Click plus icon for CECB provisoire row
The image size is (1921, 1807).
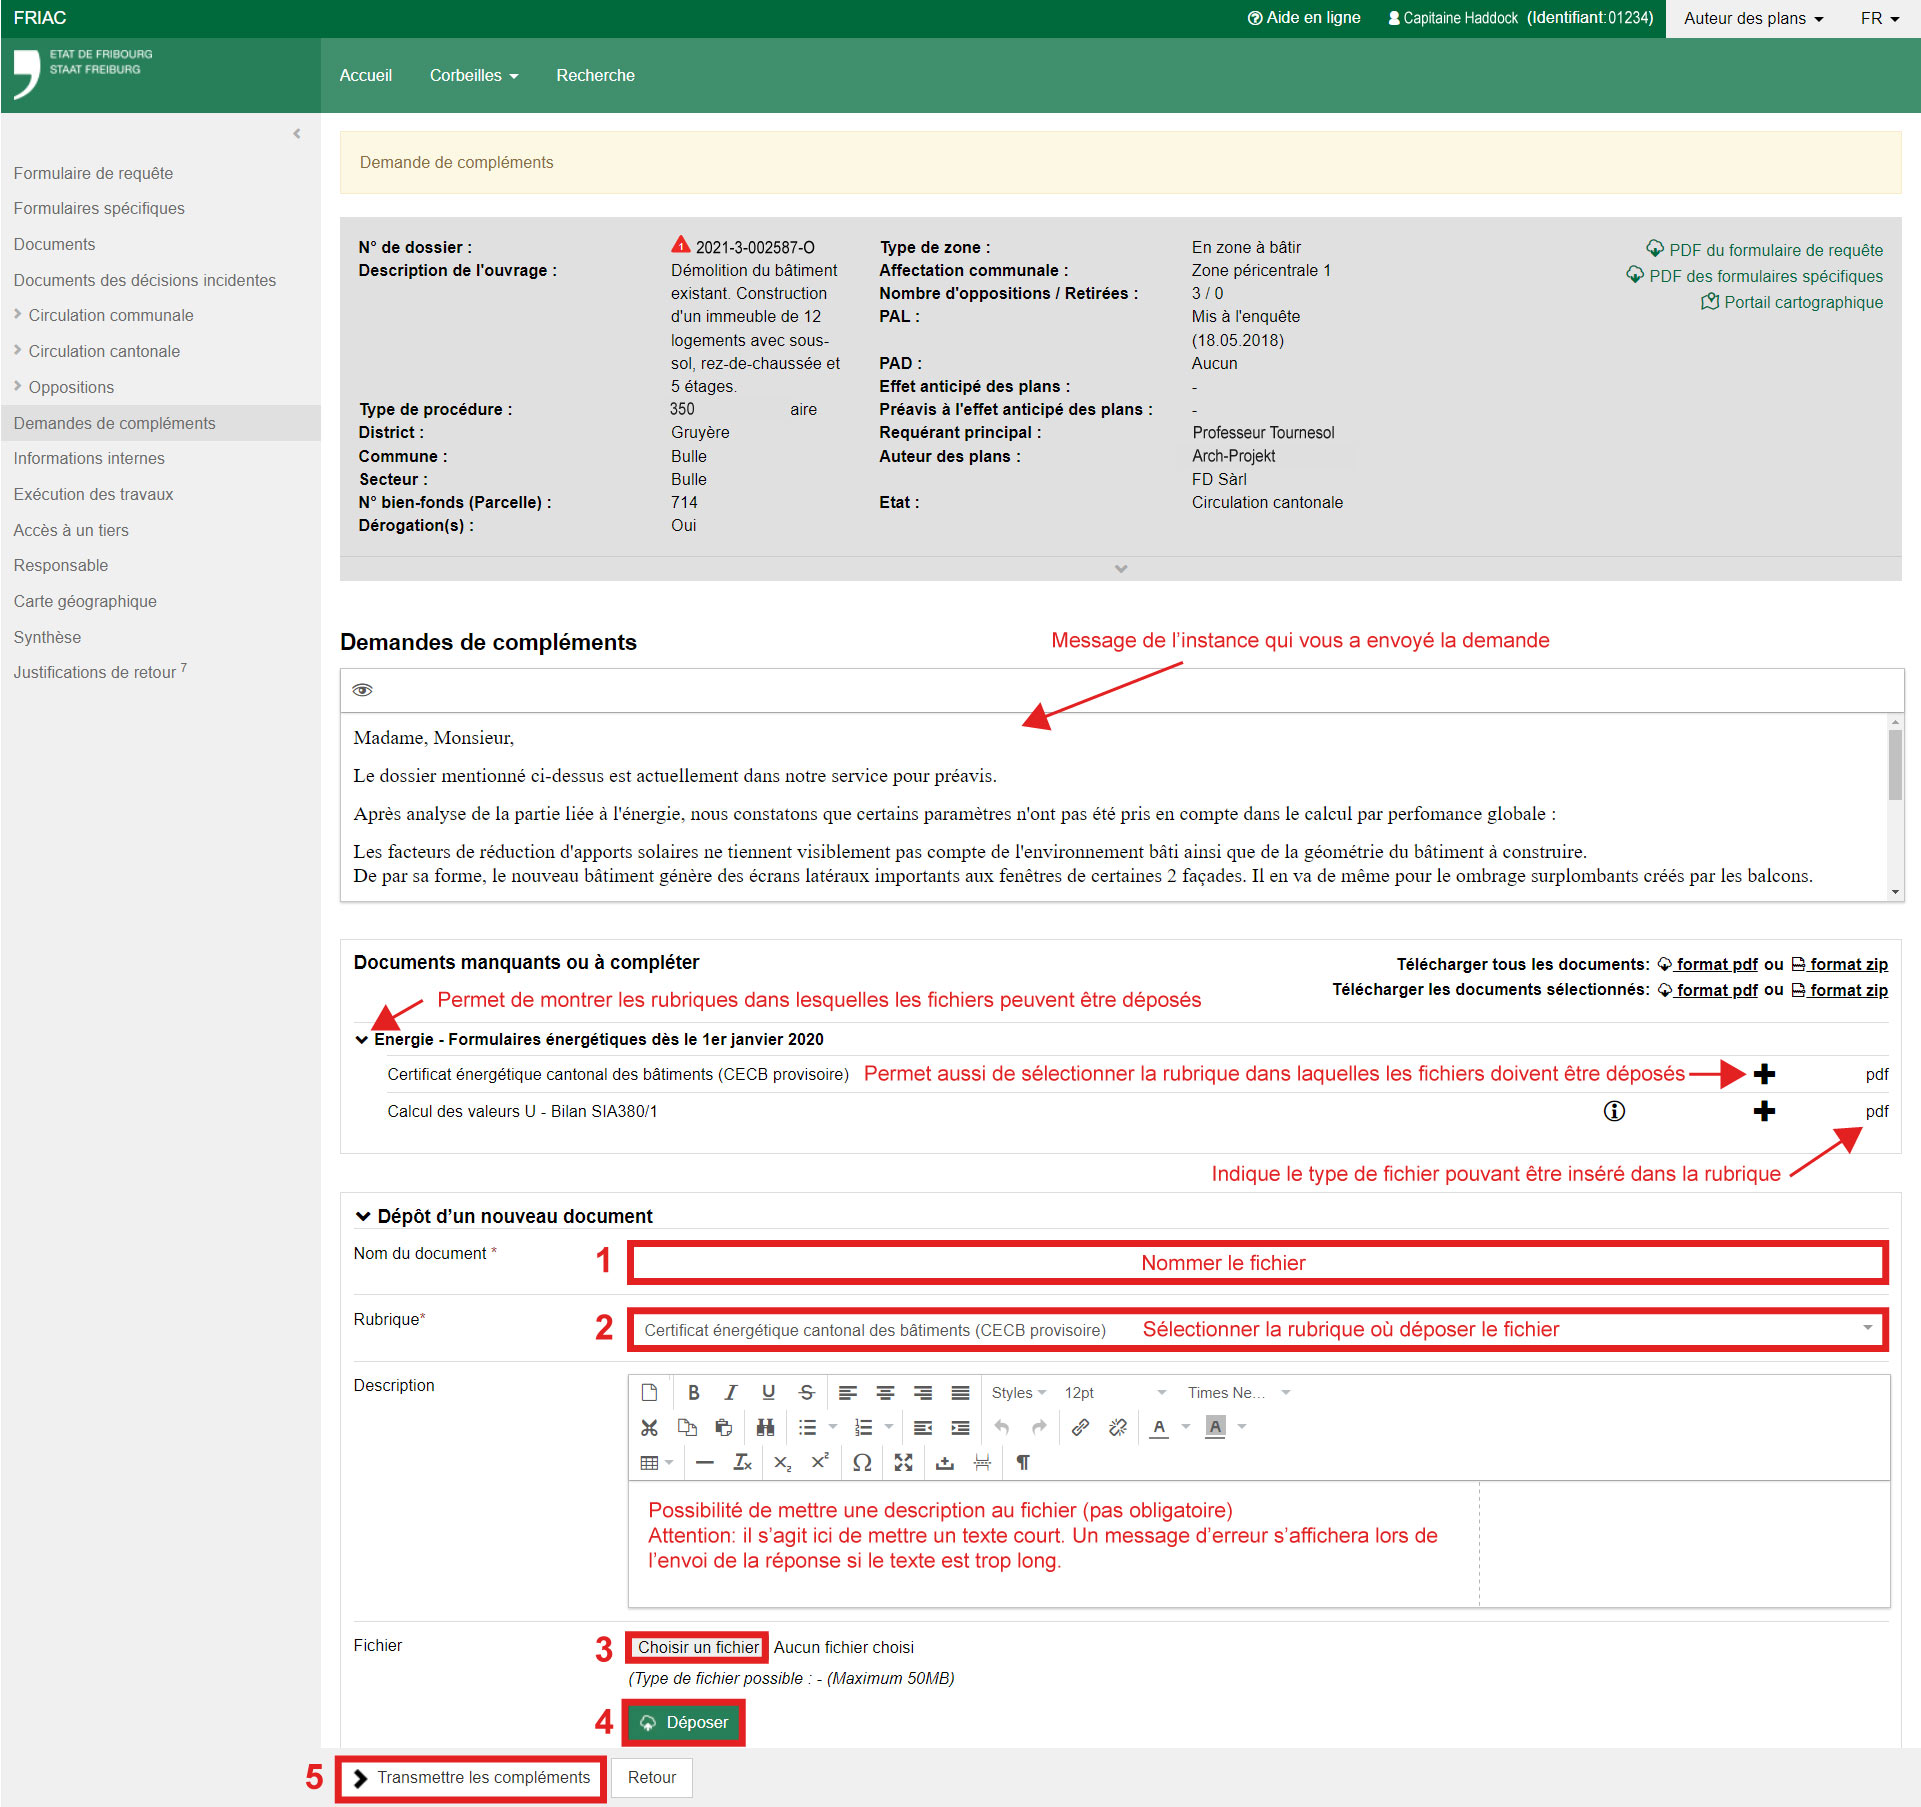pyautogui.click(x=1764, y=1074)
